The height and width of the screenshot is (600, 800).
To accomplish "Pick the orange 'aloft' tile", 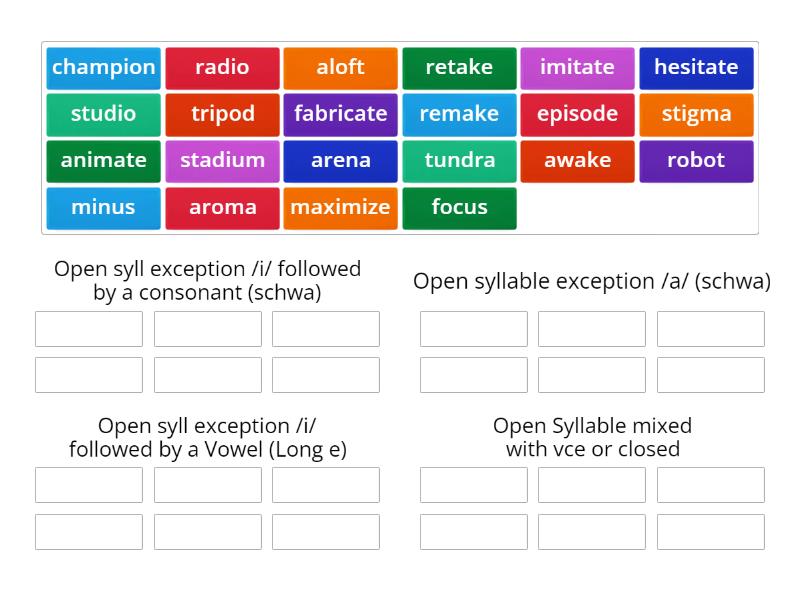I will 340,68.
